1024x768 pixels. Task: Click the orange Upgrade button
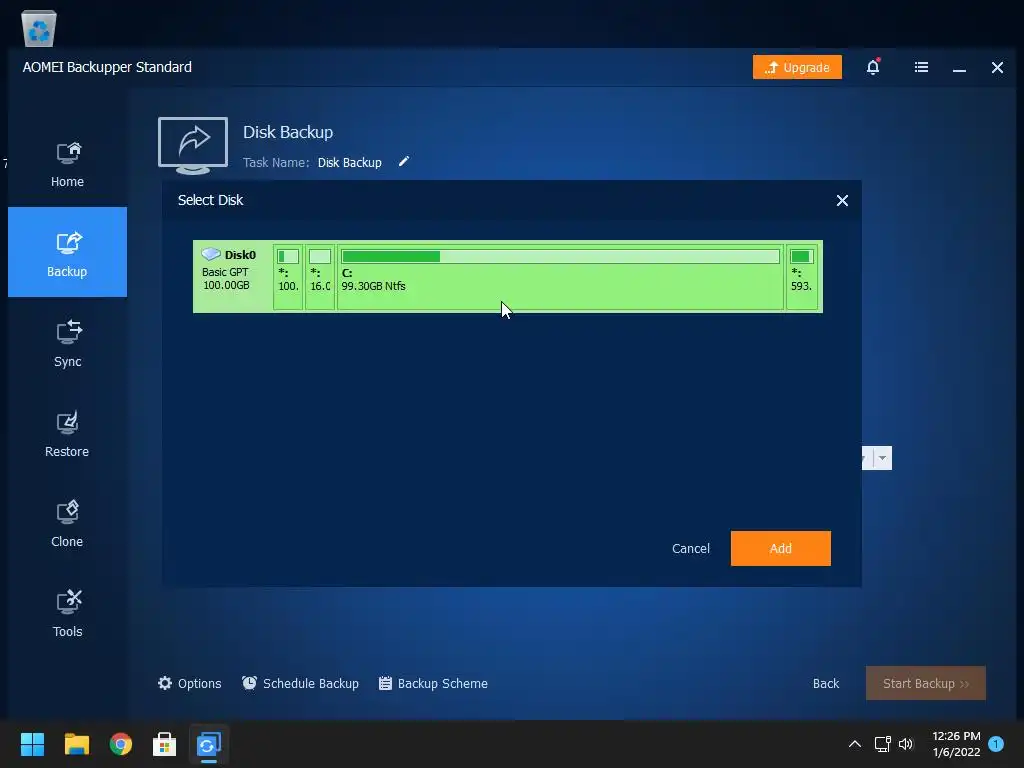(x=797, y=67)
